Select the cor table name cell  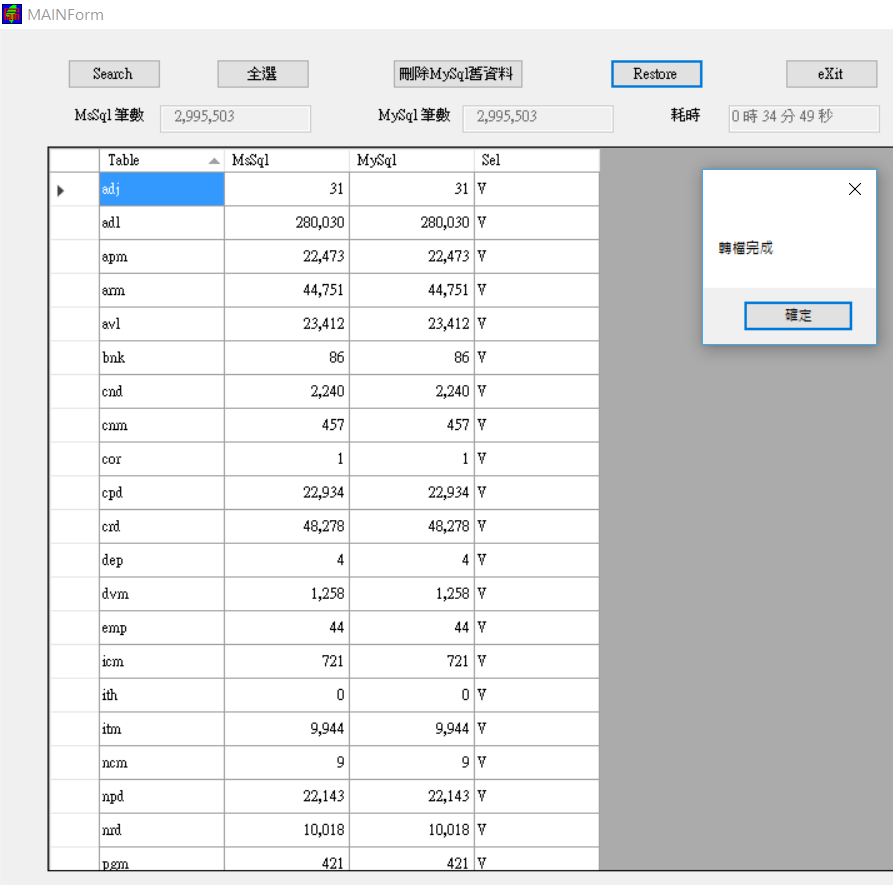coord(162,459)
